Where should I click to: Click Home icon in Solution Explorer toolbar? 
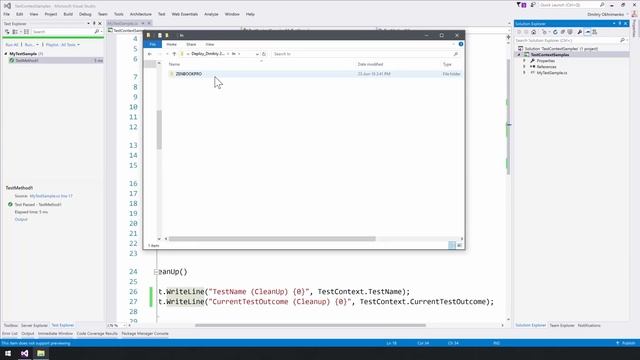click(x=533, y=32)
